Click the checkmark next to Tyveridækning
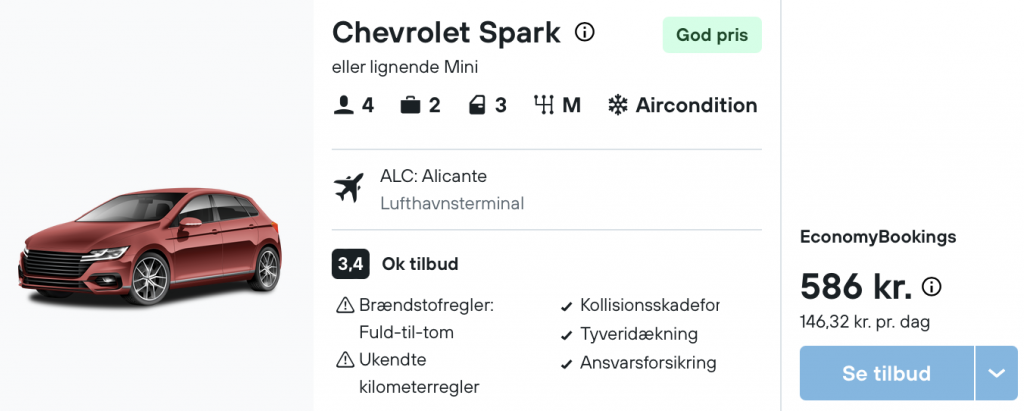The image size is (1024, 411). pyautogui.click(x=567, y=336)
